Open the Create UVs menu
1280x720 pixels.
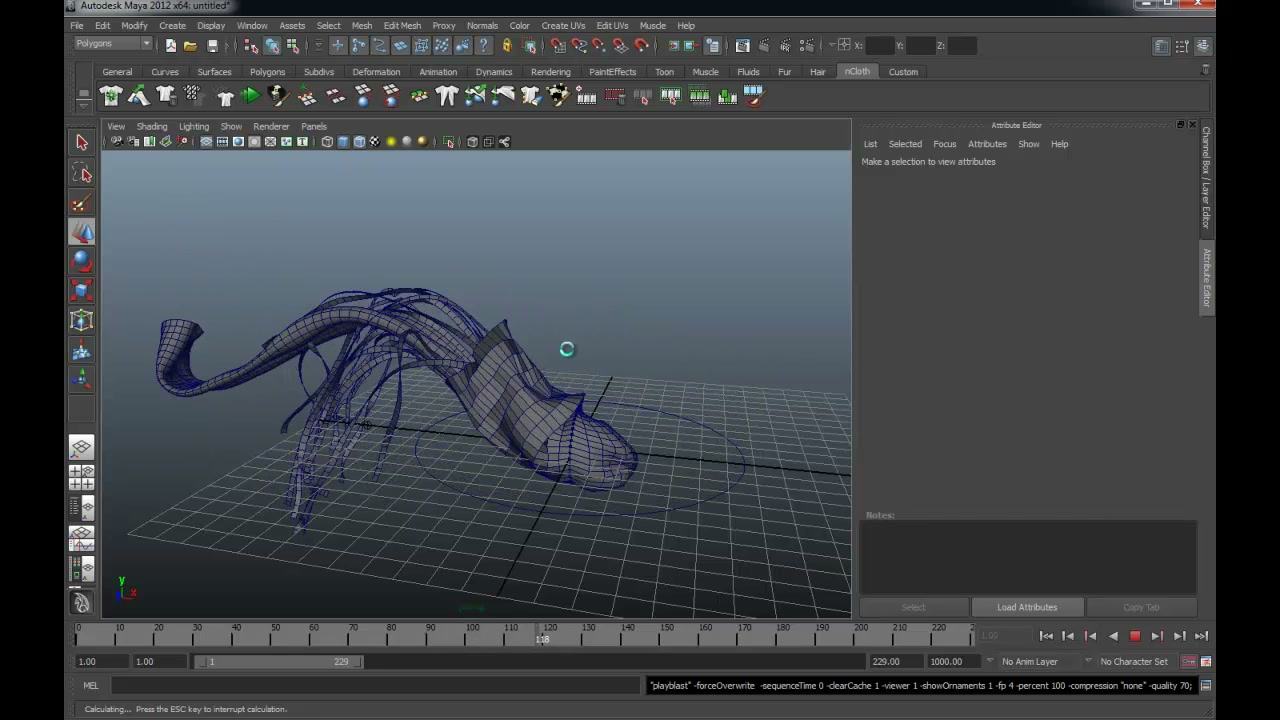pos(563,26)
